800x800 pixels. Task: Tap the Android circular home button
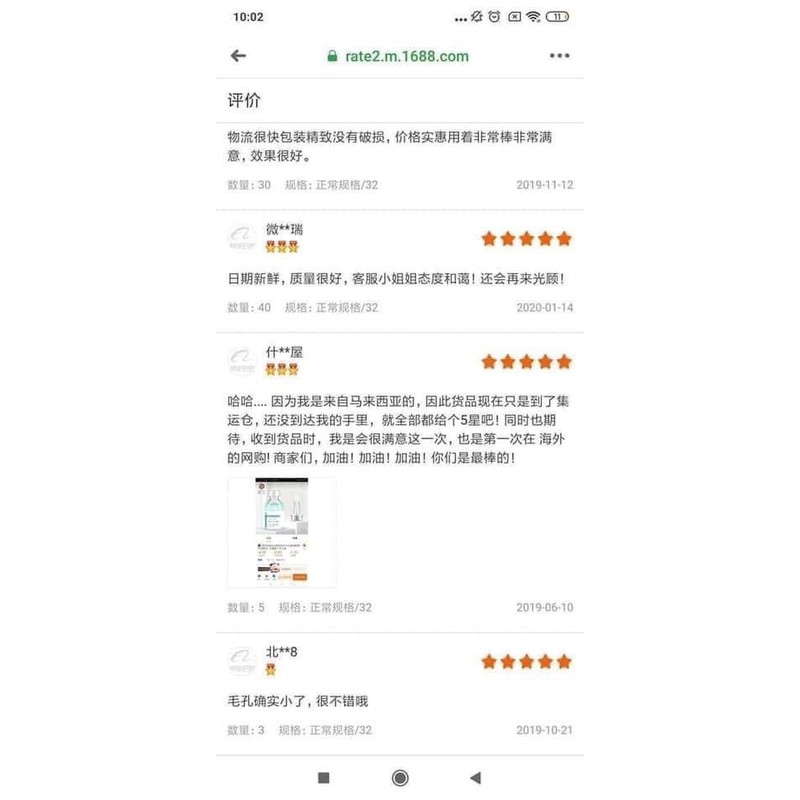[x=400, y=778]
